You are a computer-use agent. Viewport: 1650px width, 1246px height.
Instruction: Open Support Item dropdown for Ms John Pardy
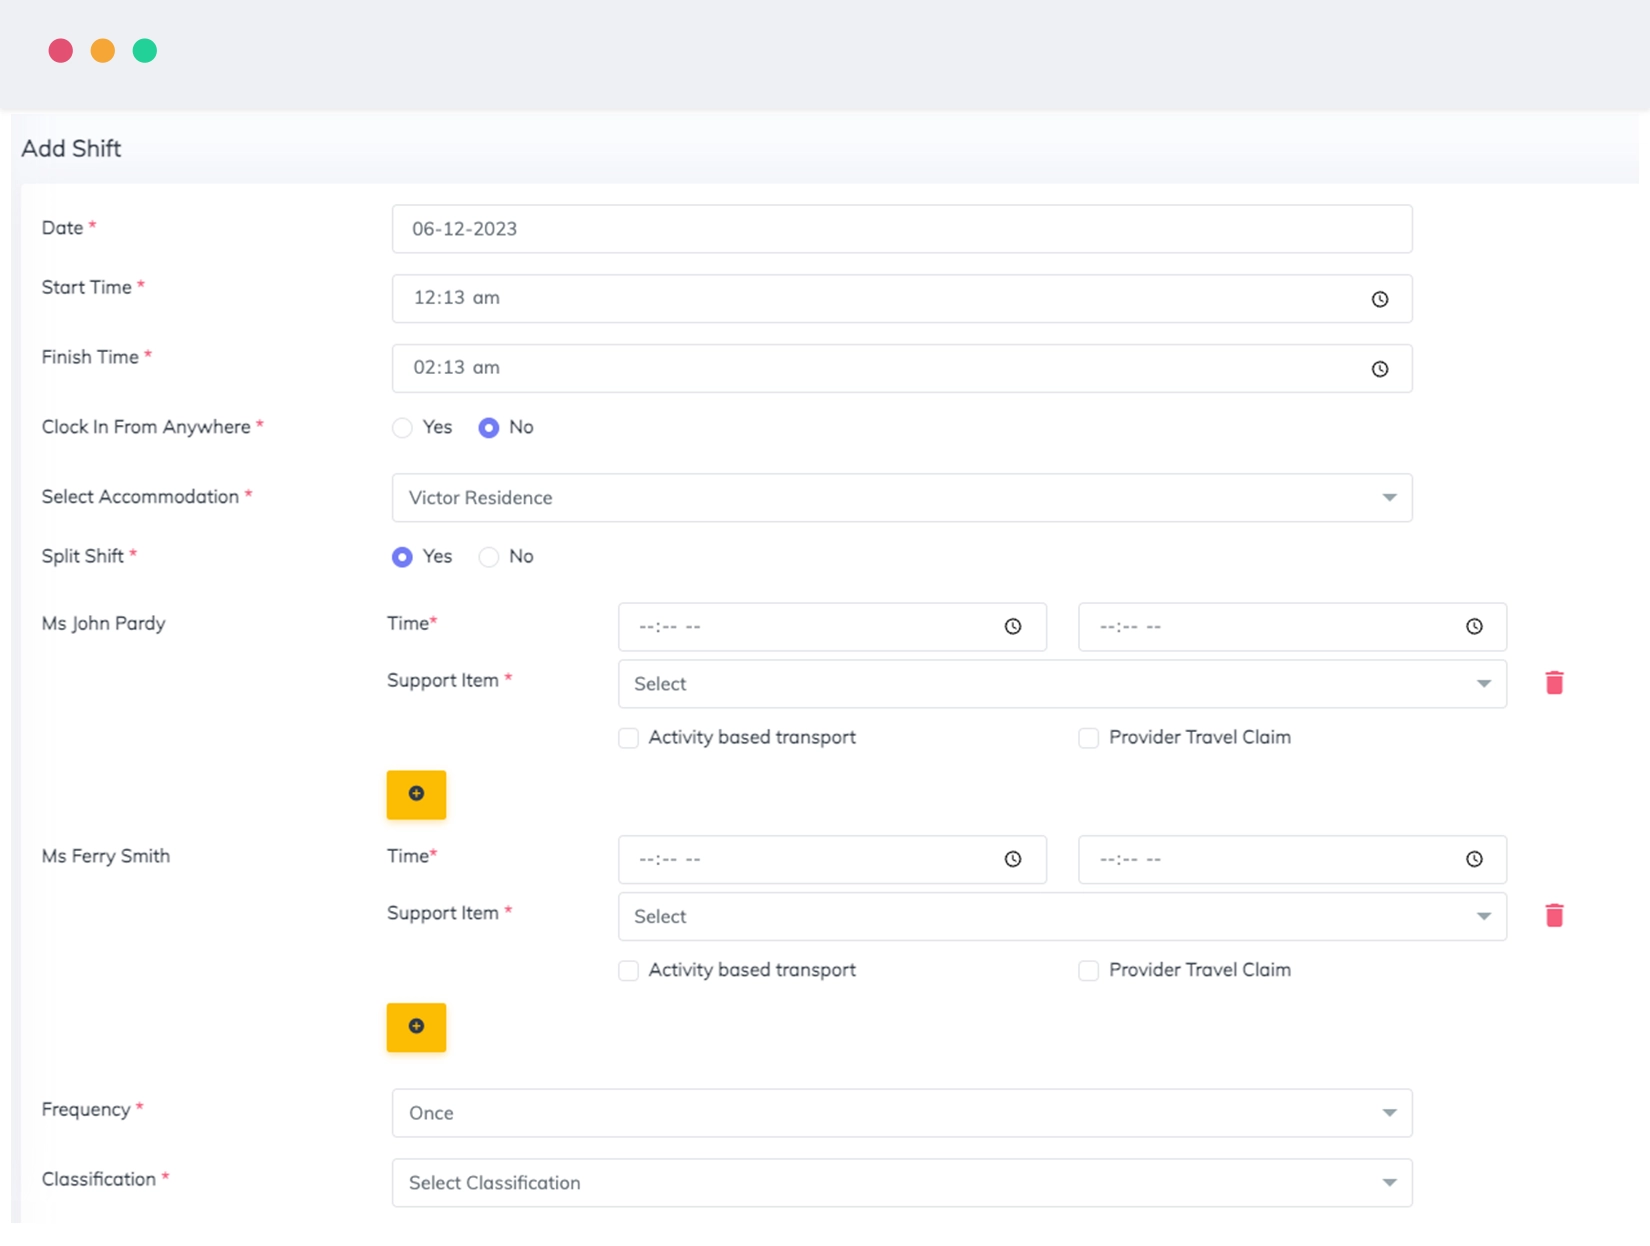(x=1062, y=684)
